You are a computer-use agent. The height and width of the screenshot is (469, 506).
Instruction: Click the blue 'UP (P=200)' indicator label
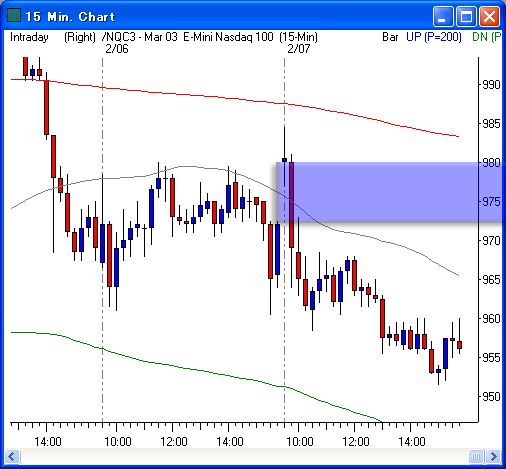(434, 37)
